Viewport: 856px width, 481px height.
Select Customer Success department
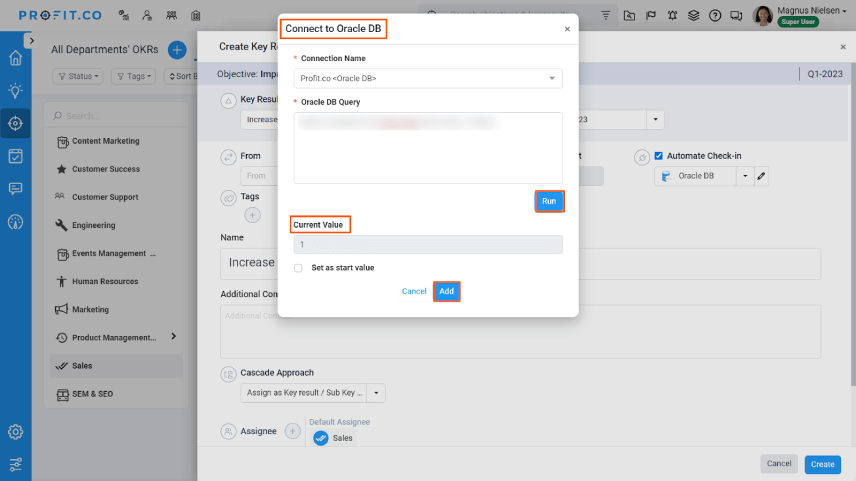click(x=116, y=169)
